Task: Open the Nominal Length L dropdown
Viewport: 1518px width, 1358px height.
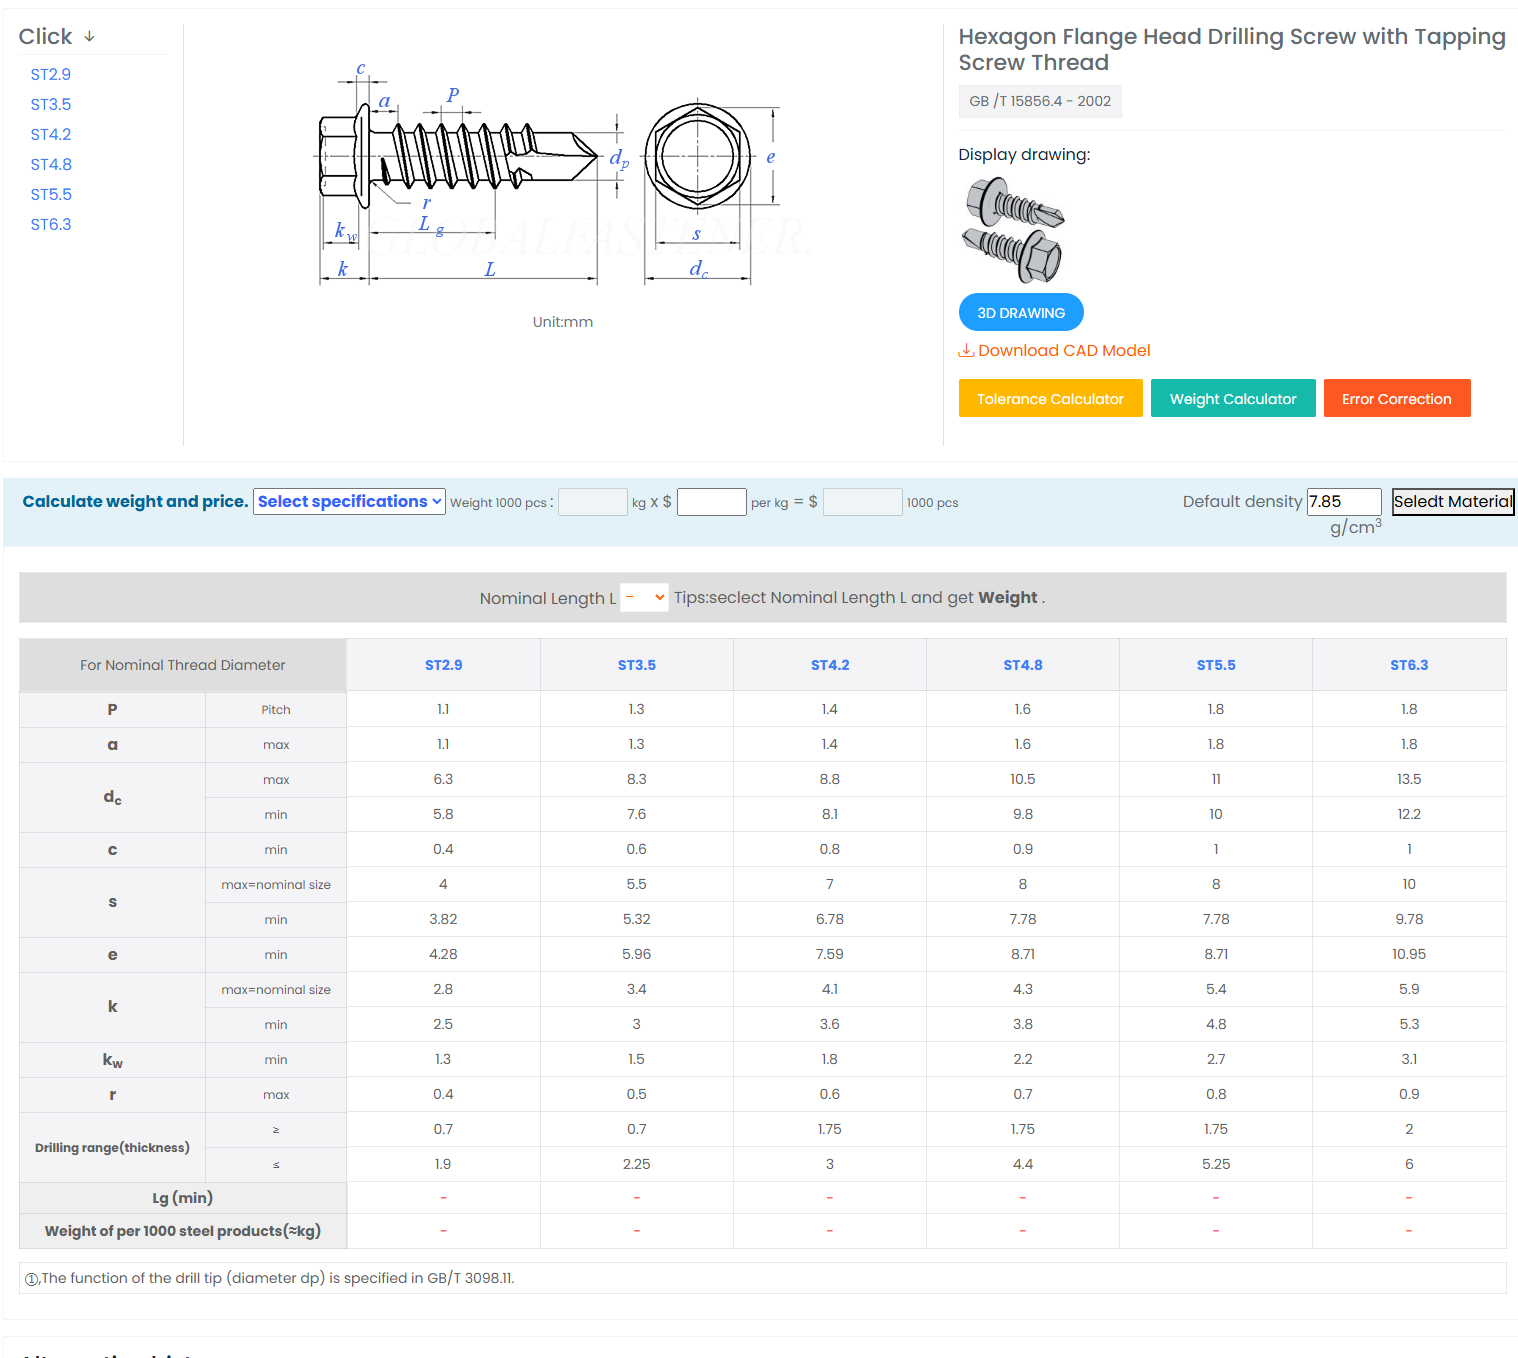Action: click(644, 597)
